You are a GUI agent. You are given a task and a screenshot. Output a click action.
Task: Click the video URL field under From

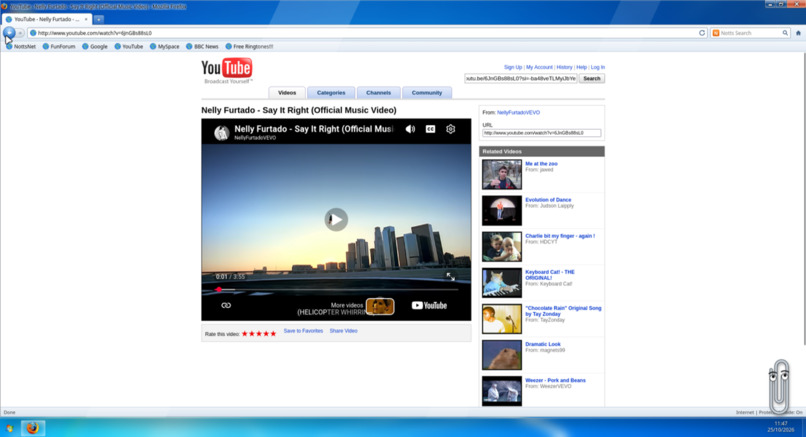[541, 133]
